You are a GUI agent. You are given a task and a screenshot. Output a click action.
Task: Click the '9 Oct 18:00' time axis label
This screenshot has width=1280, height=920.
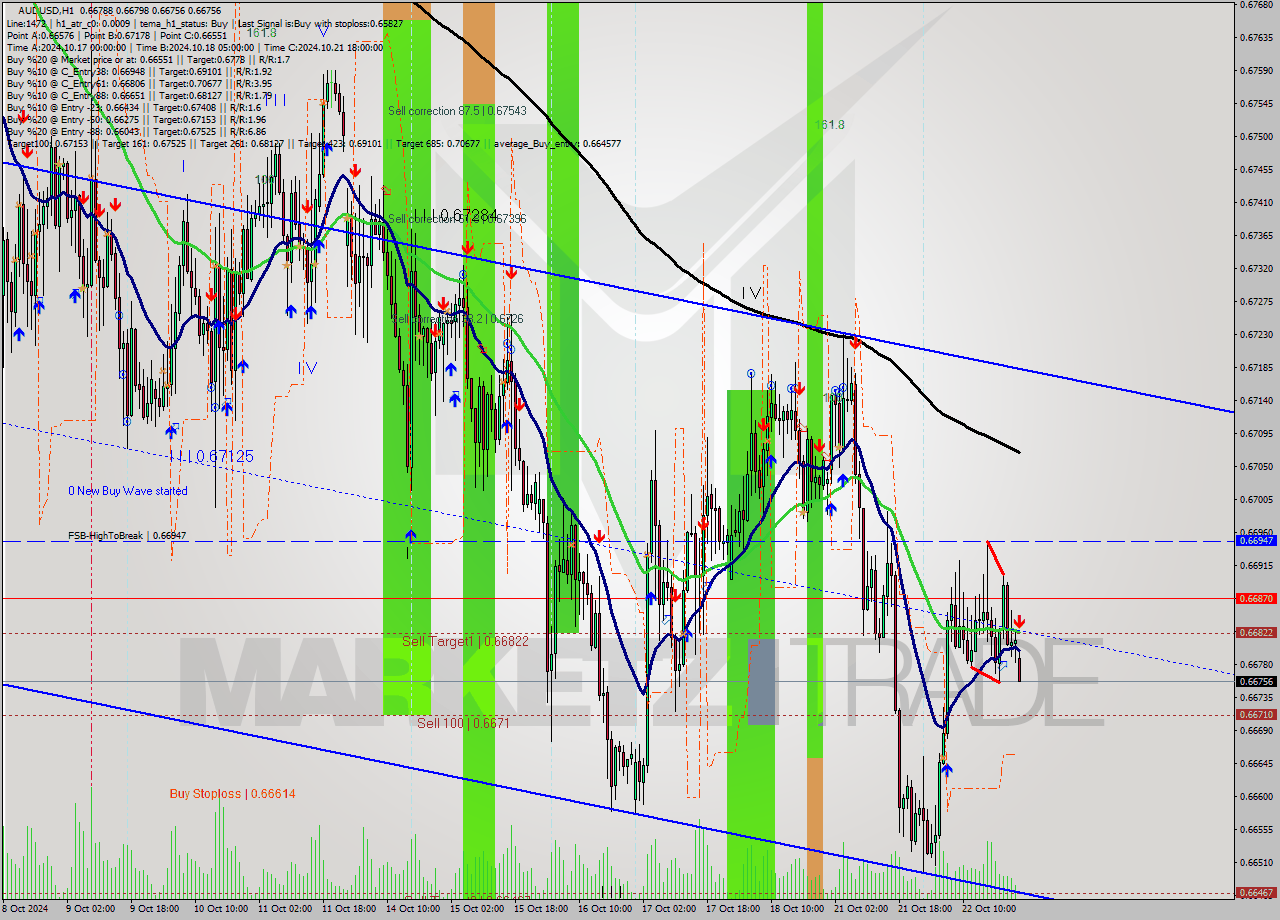click(x=154, y=910)
